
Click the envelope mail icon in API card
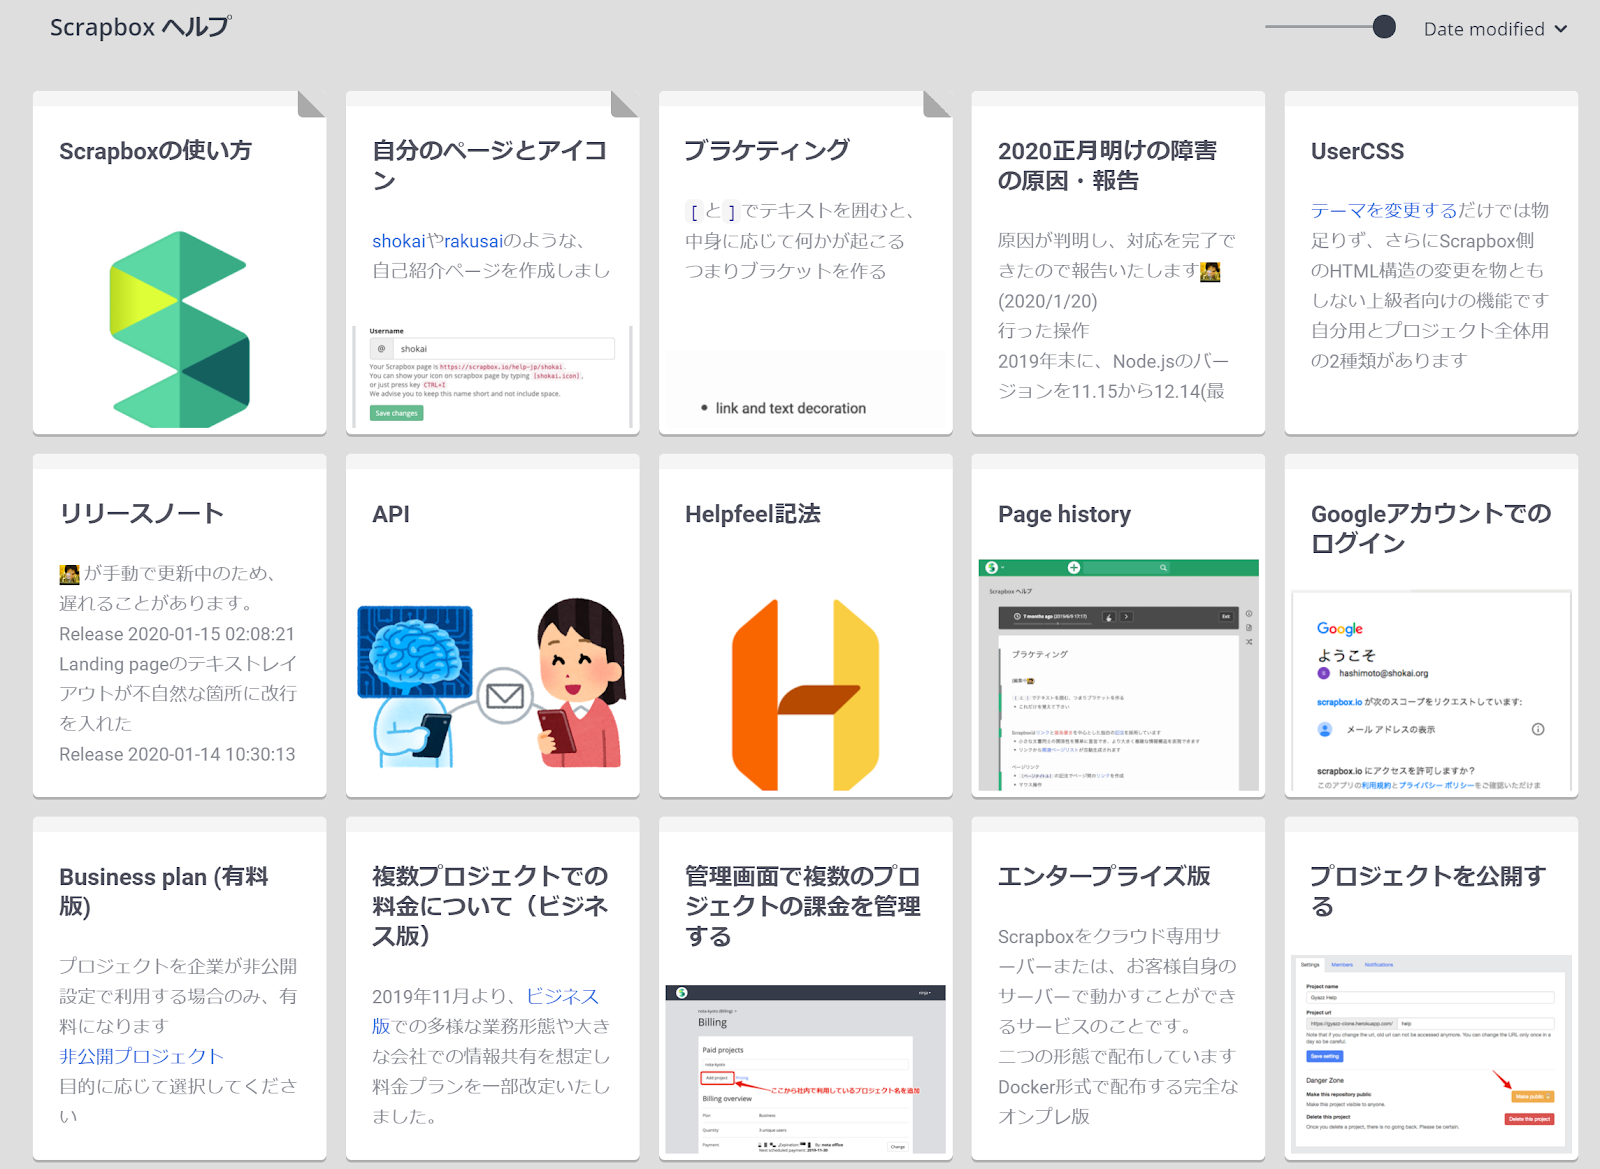pyautogui.click(x=504, y=695)
